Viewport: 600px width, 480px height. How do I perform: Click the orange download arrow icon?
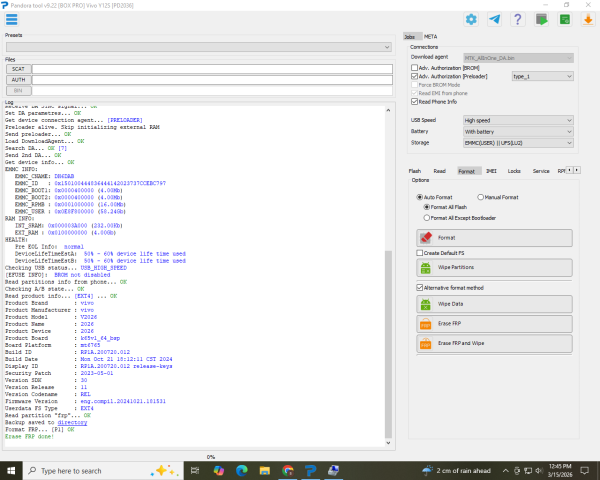tap(588, 19)
